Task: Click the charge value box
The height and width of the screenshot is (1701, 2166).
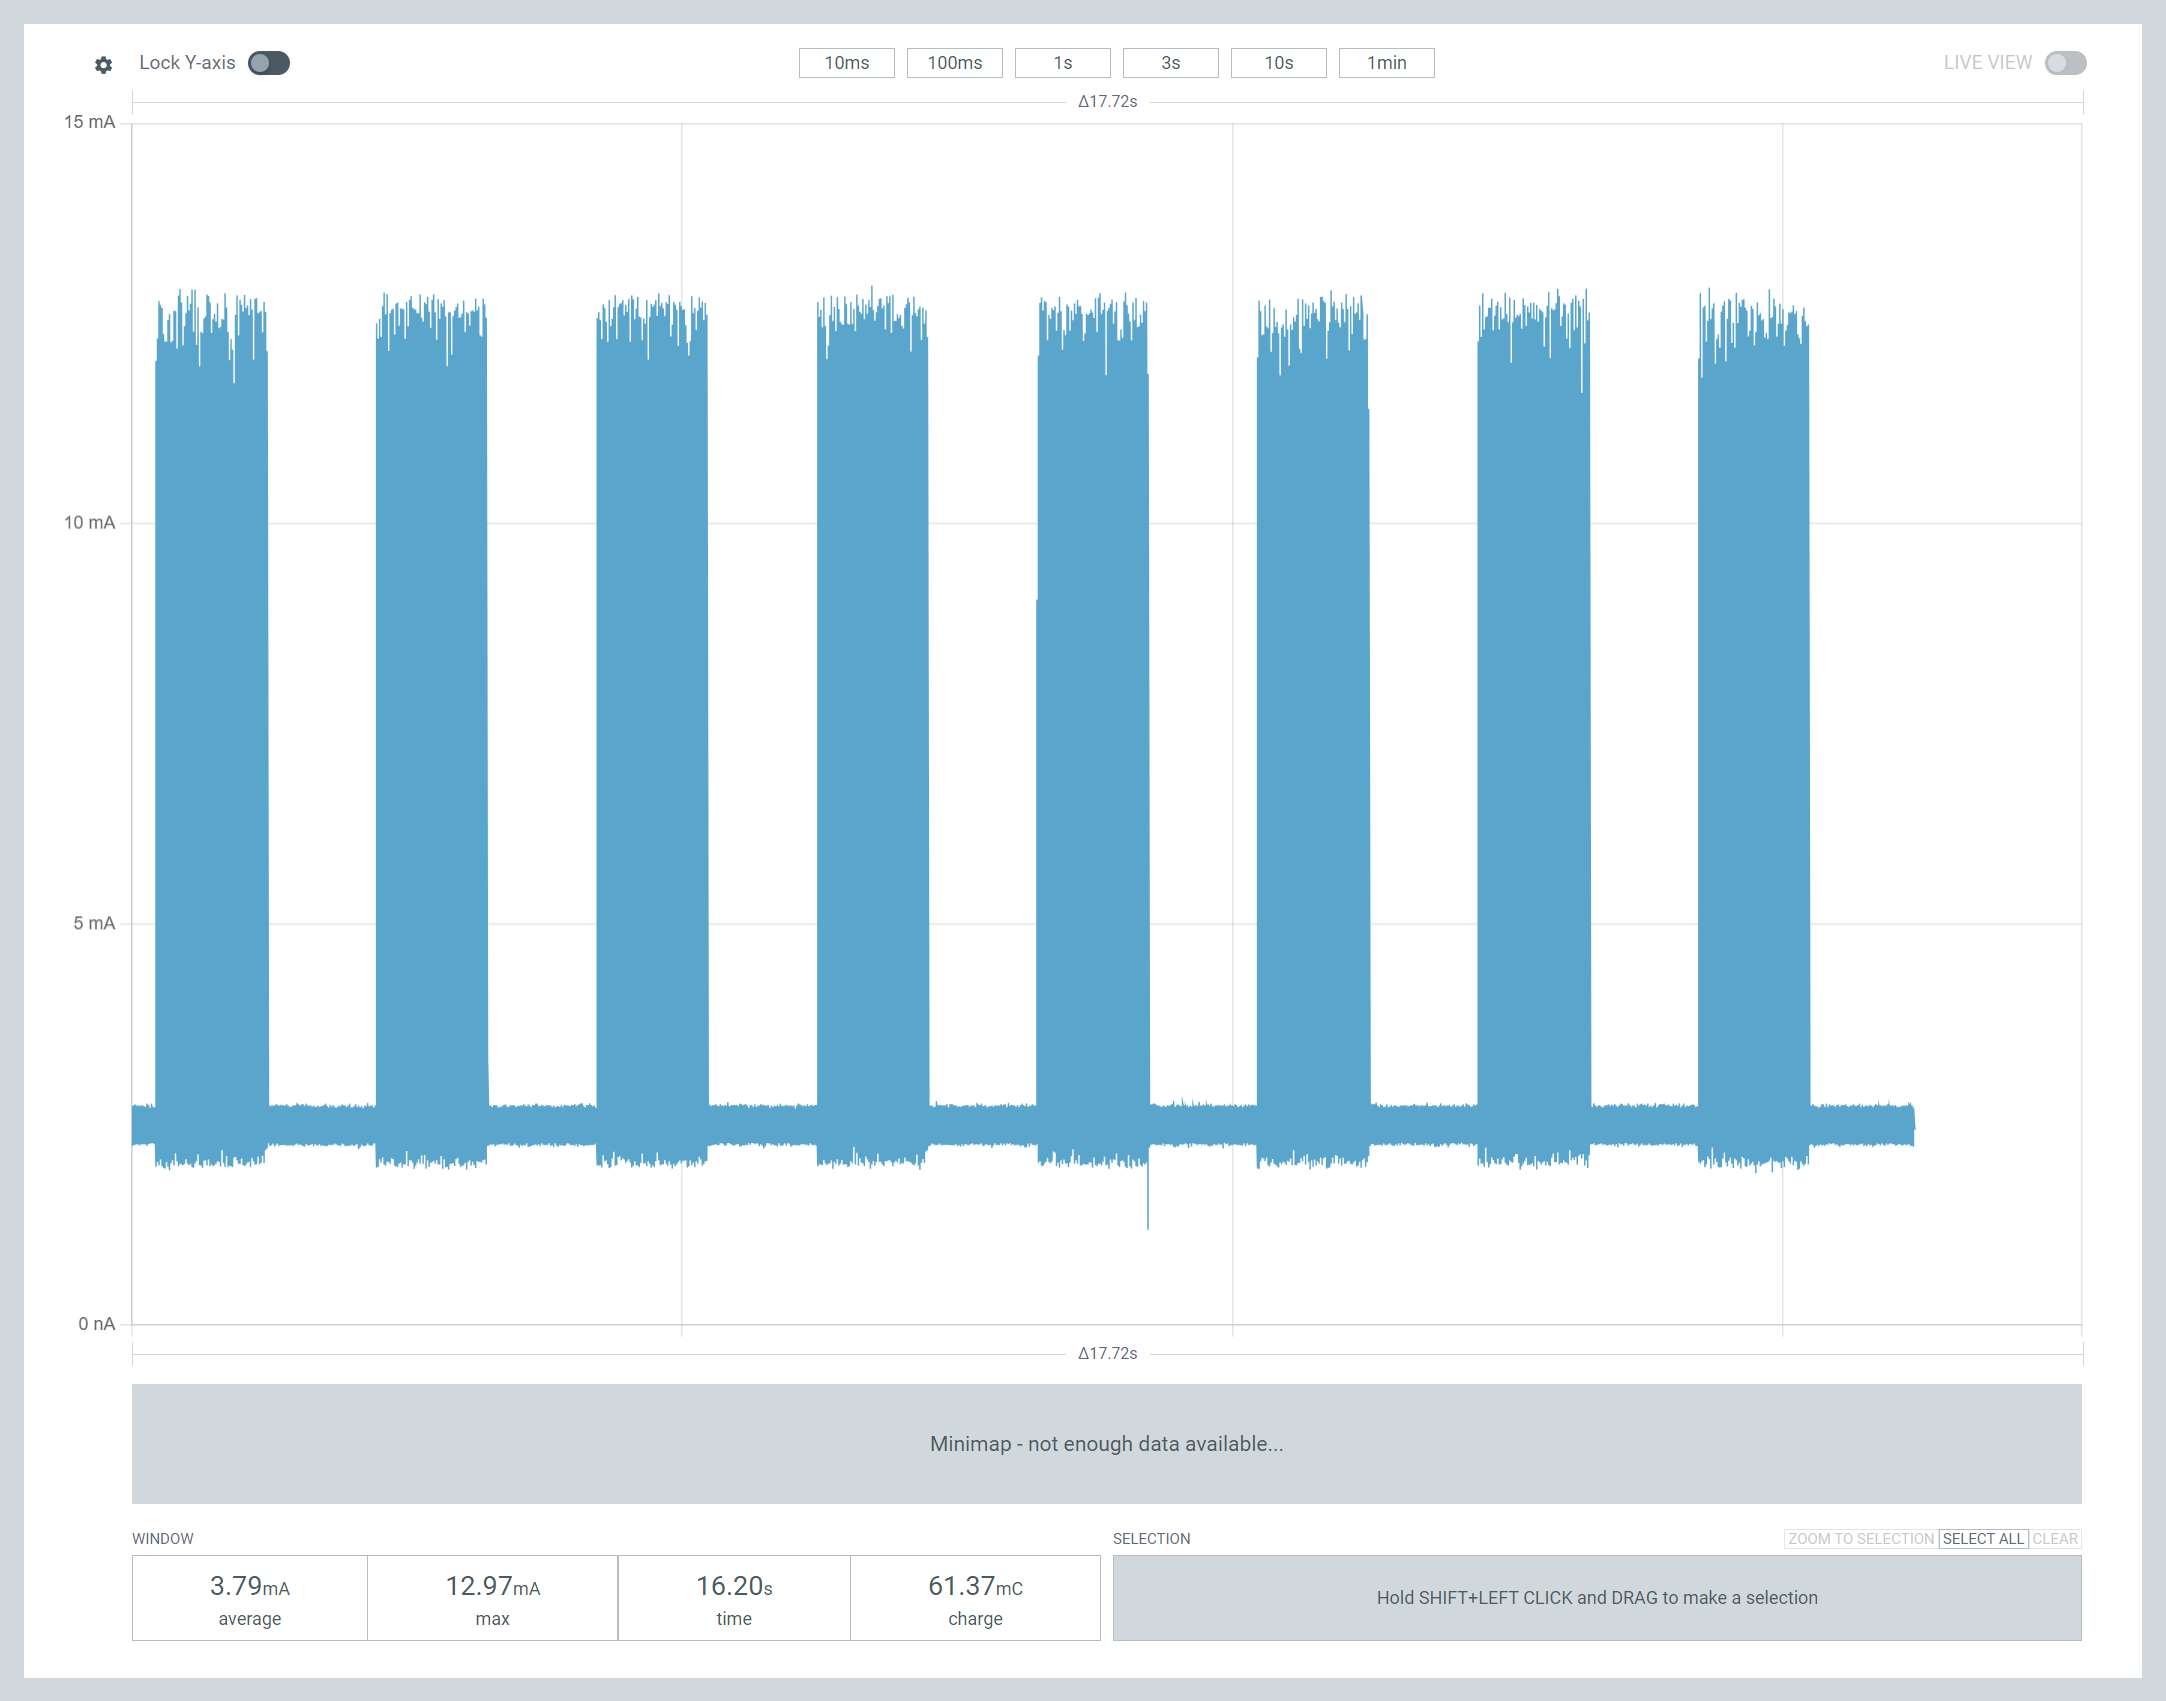Action: 975,1597
